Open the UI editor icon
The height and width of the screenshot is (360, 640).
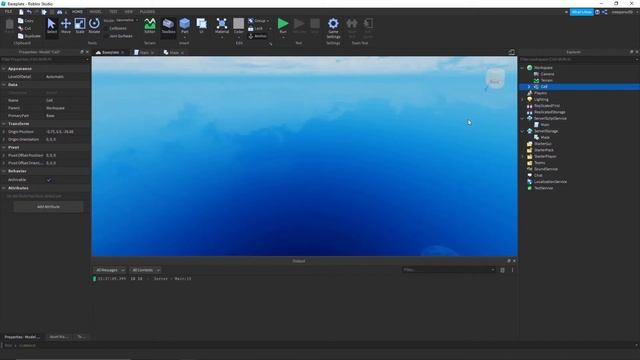[x=202, y=25]
